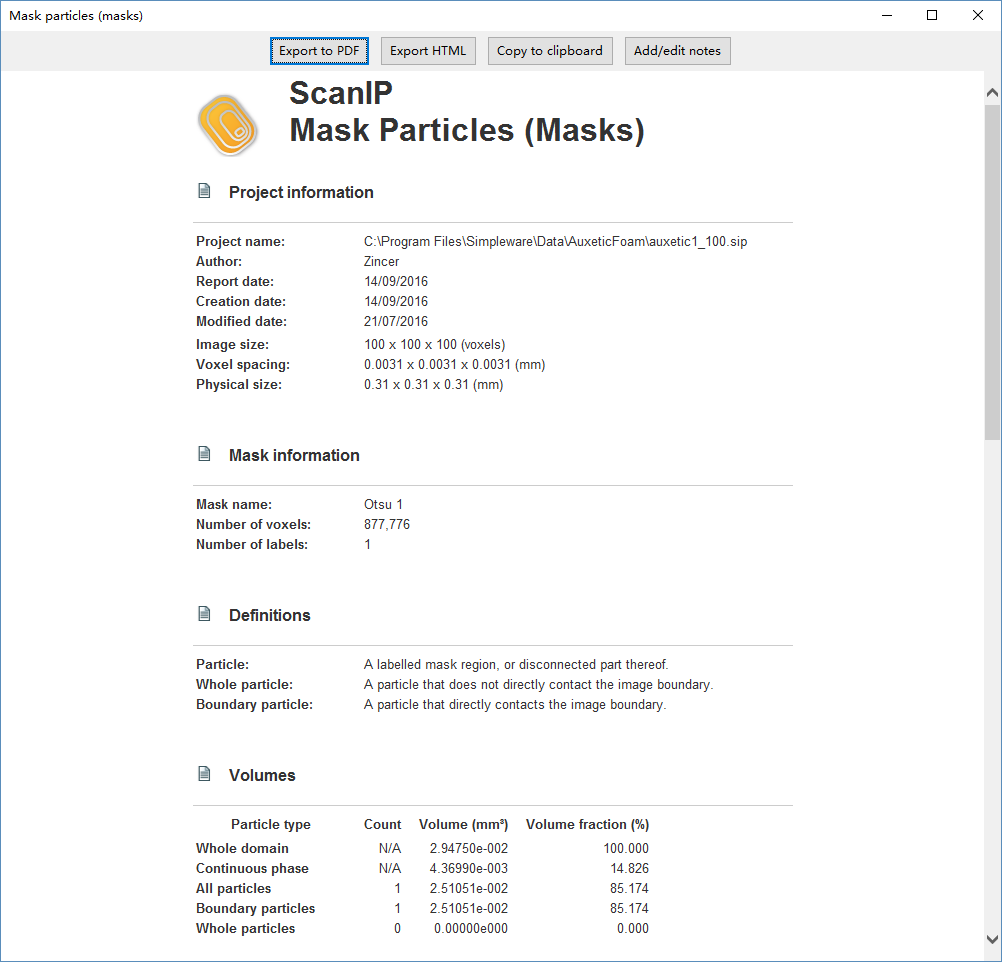The width and height of the screenshot is (1002, 962).
Task: Click the Whole particles row label
Action: click(x=245, y=928)
